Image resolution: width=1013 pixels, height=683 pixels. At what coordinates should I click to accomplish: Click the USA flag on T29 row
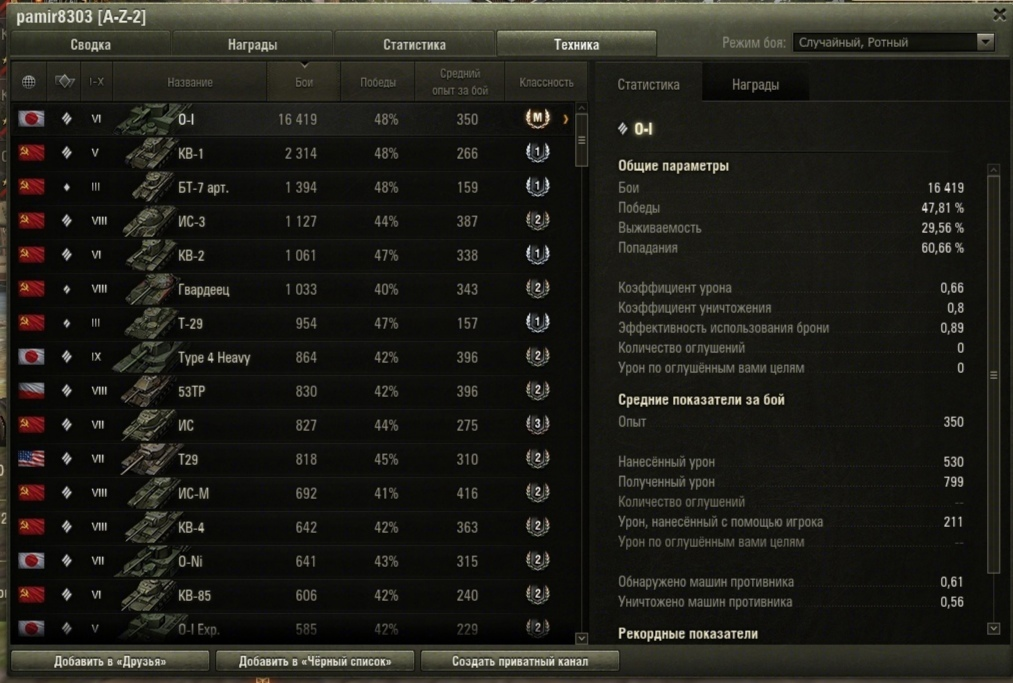(31, 459)
